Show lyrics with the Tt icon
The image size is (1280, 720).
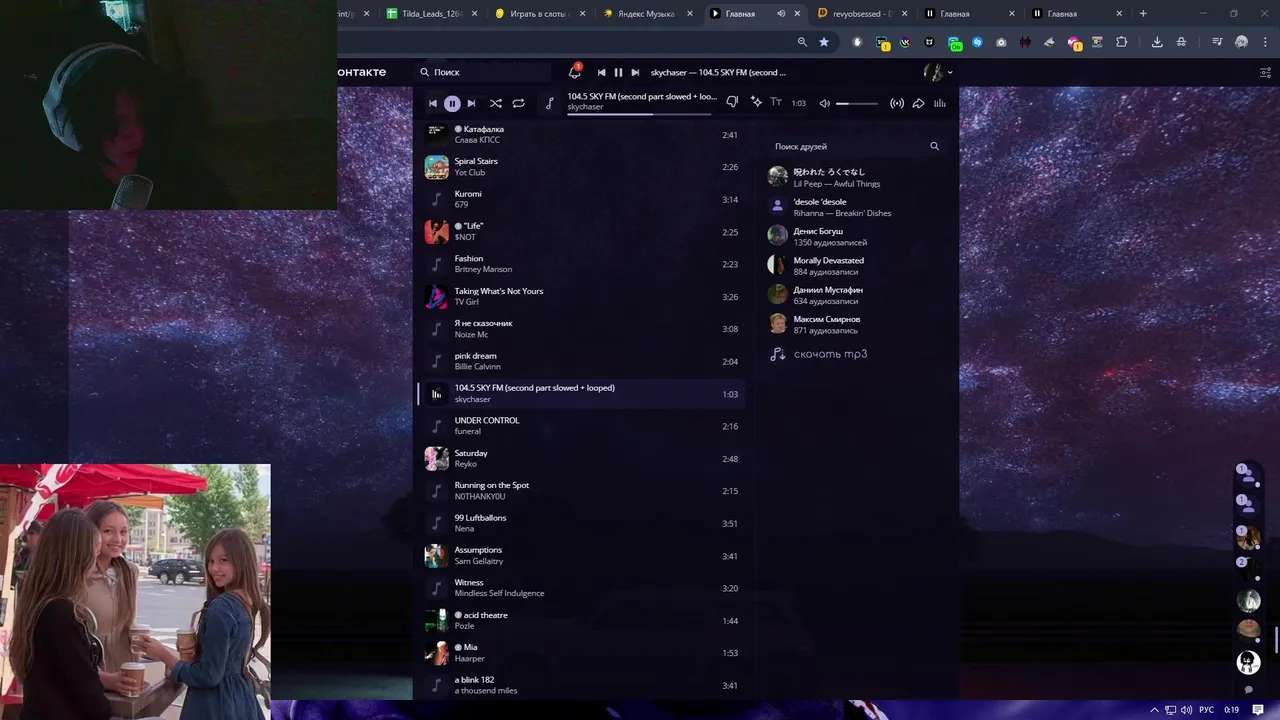click(775, 102)
